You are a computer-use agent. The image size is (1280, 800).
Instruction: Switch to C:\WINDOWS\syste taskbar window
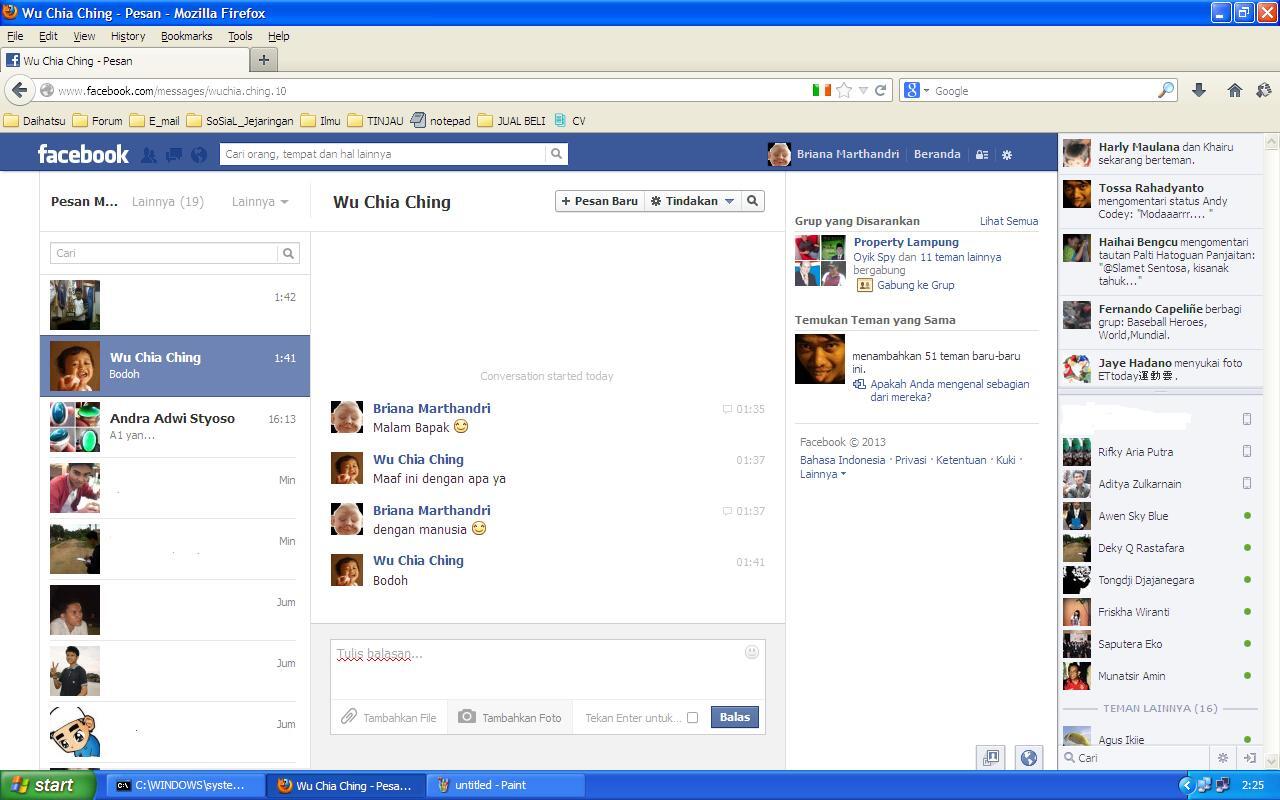point(185,785)
